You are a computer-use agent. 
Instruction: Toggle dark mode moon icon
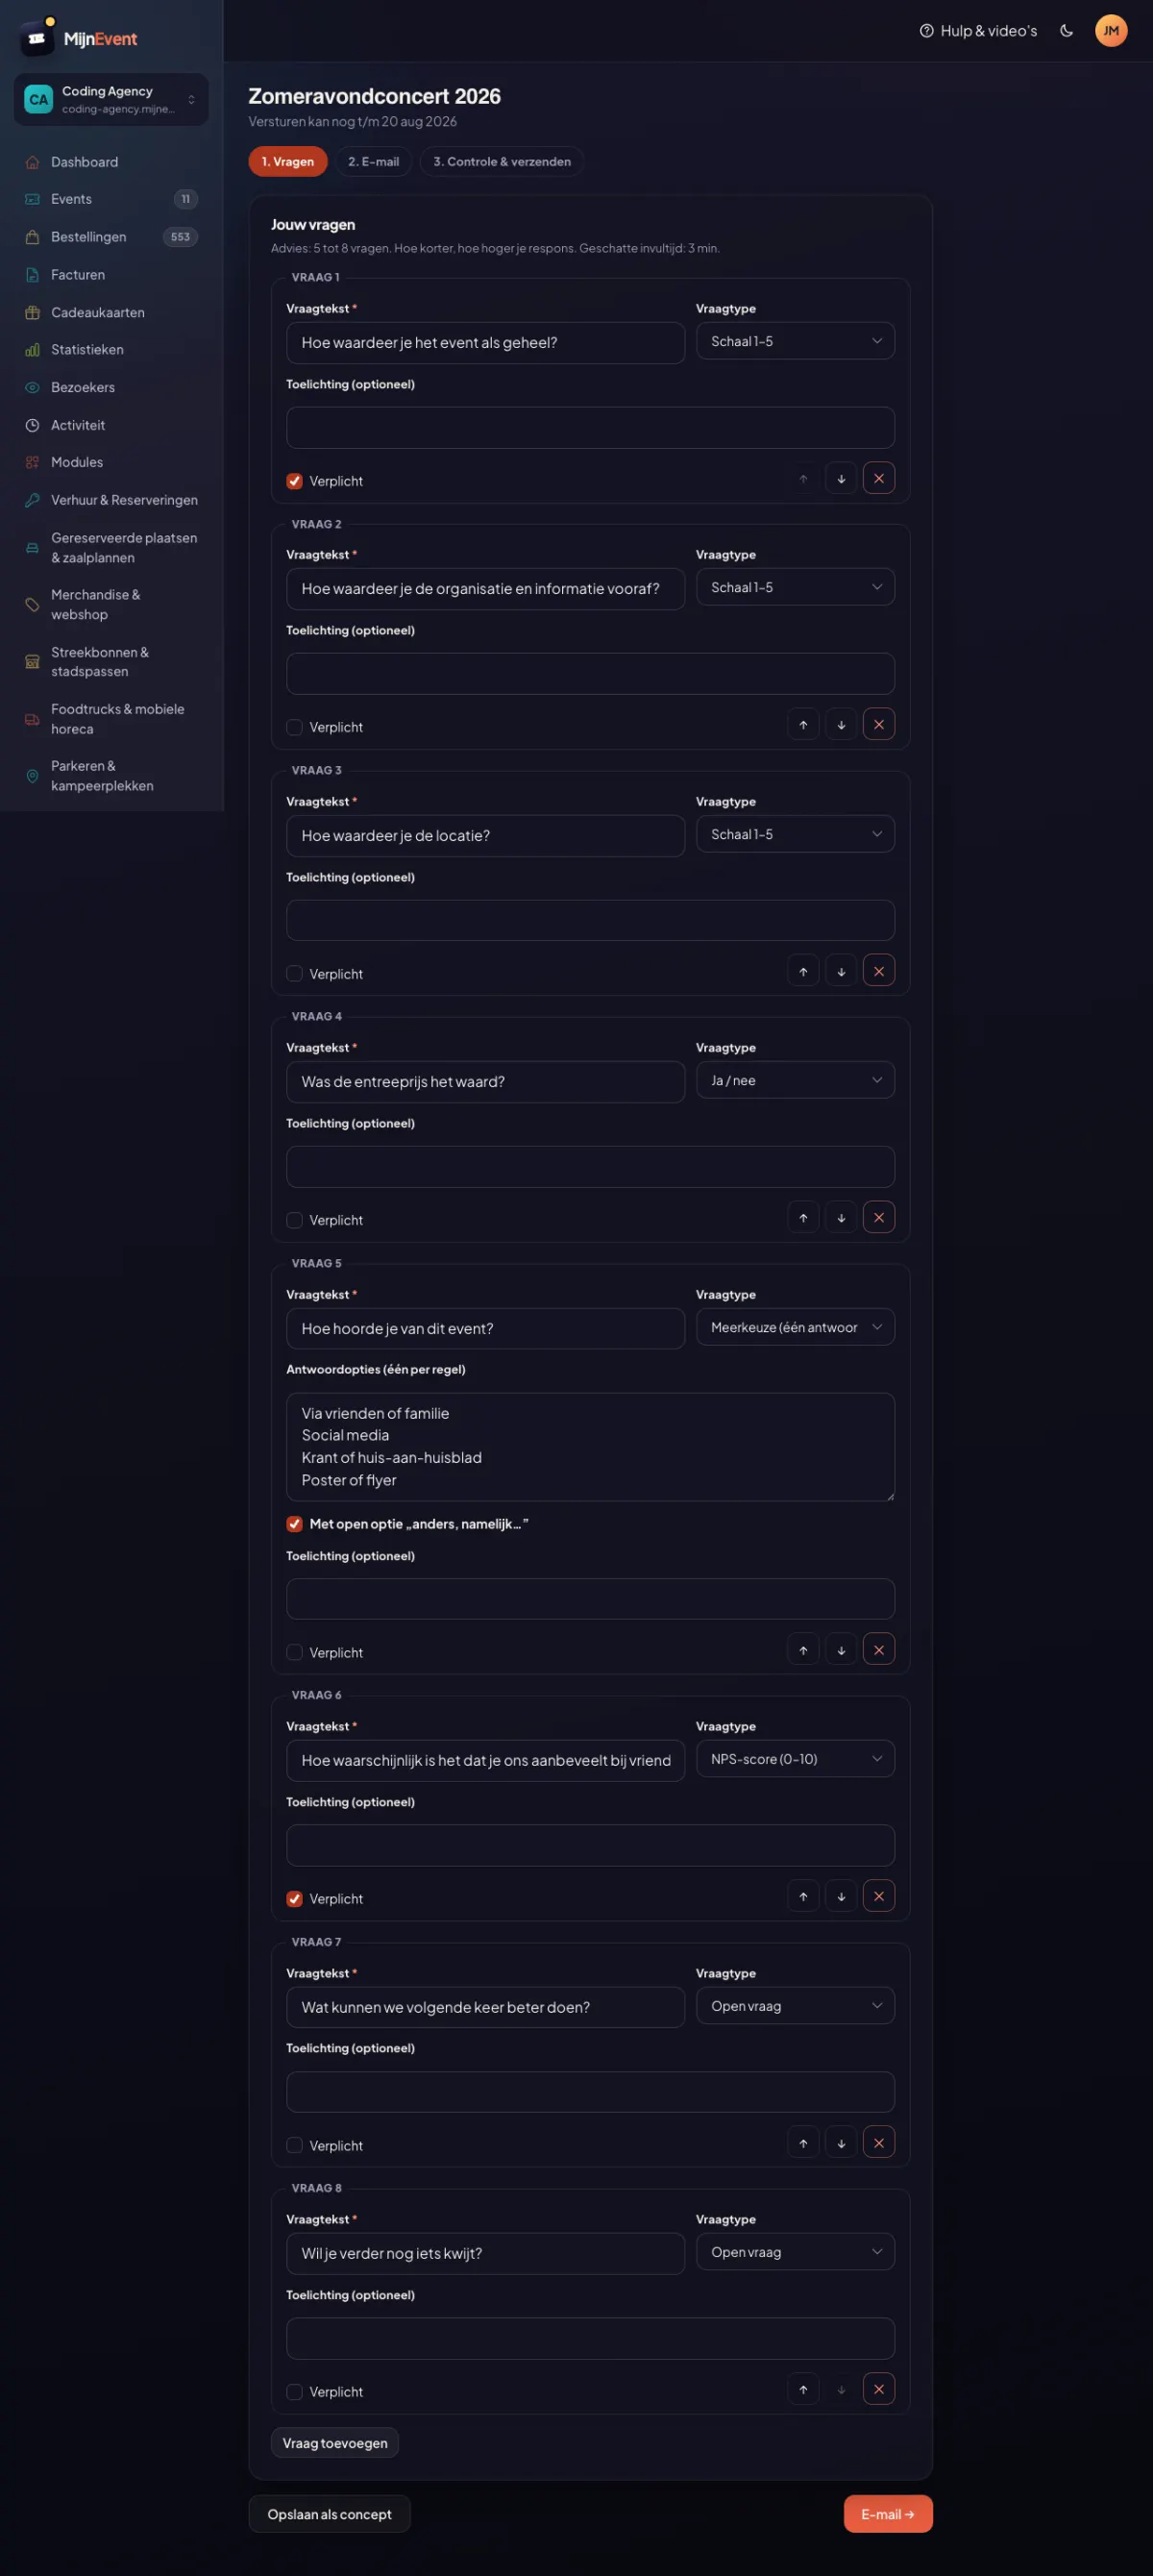point(1066,31)
